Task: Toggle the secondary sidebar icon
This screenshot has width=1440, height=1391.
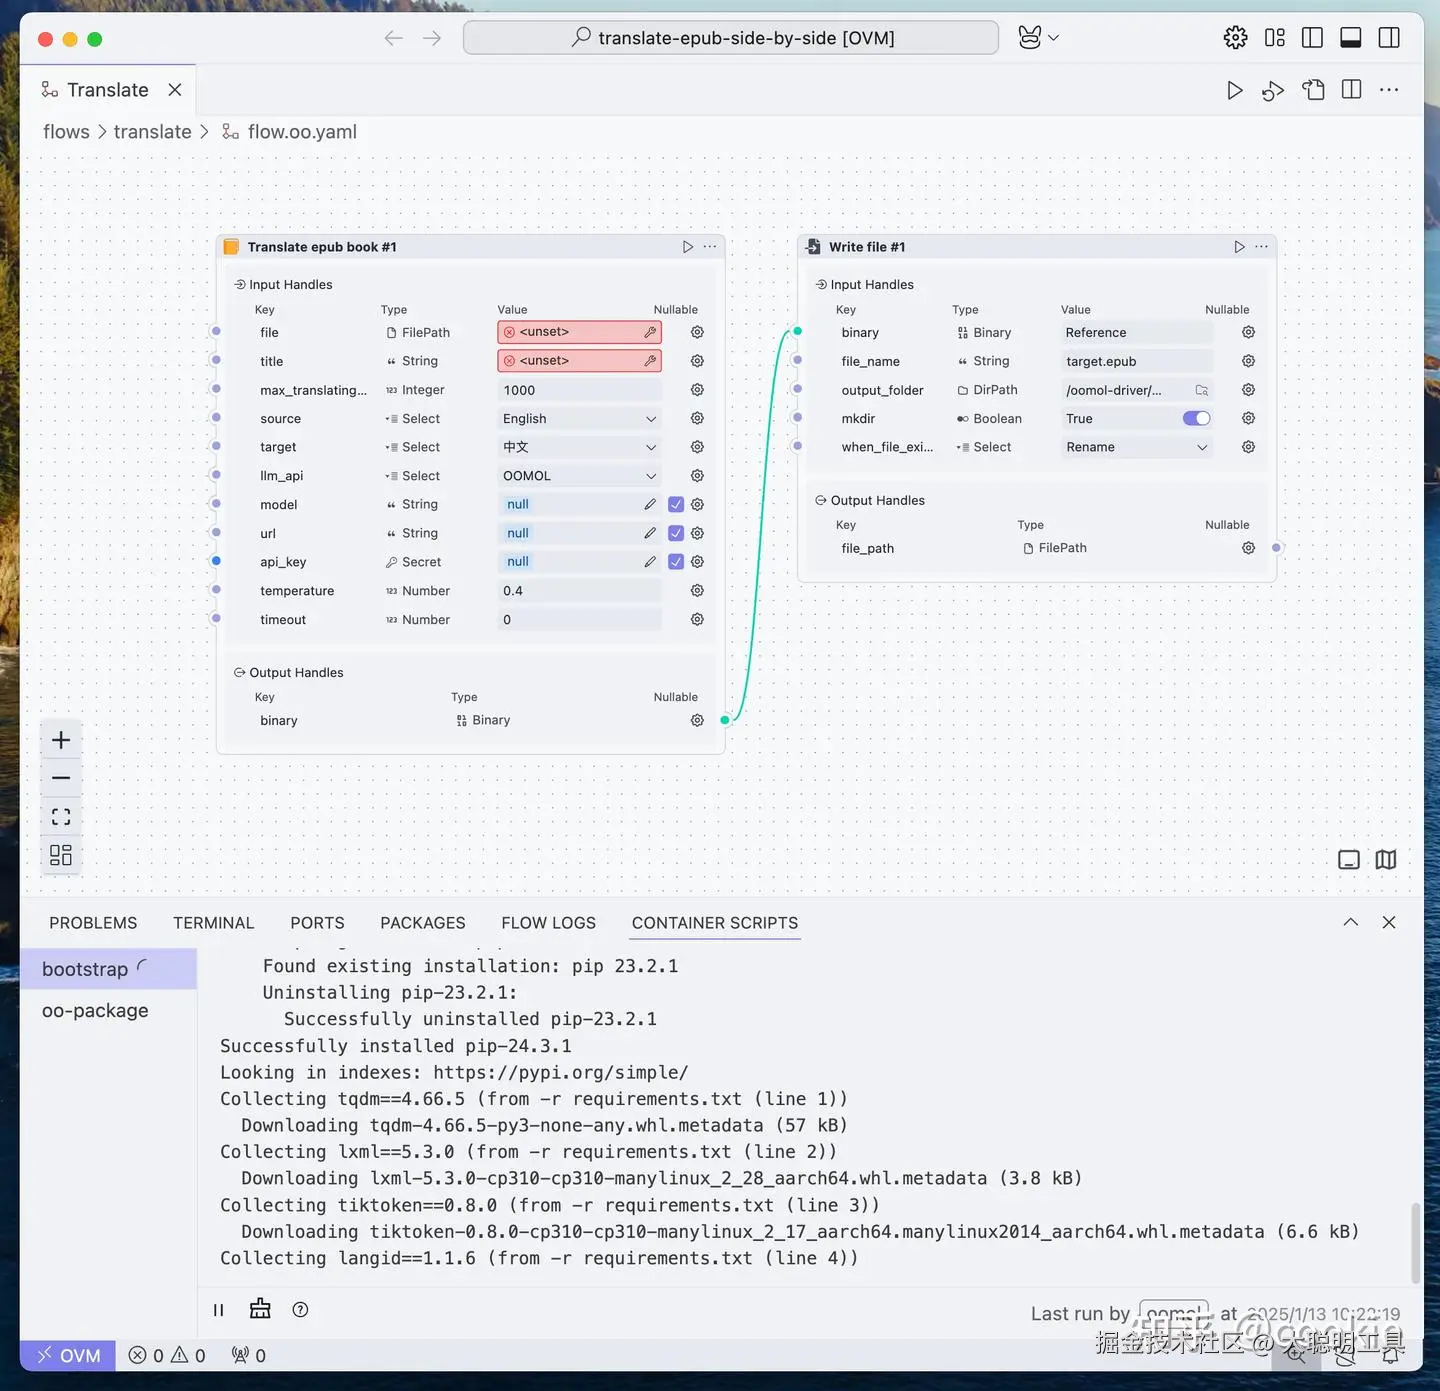Action: pyautogui.click(x=1390, y=38)
